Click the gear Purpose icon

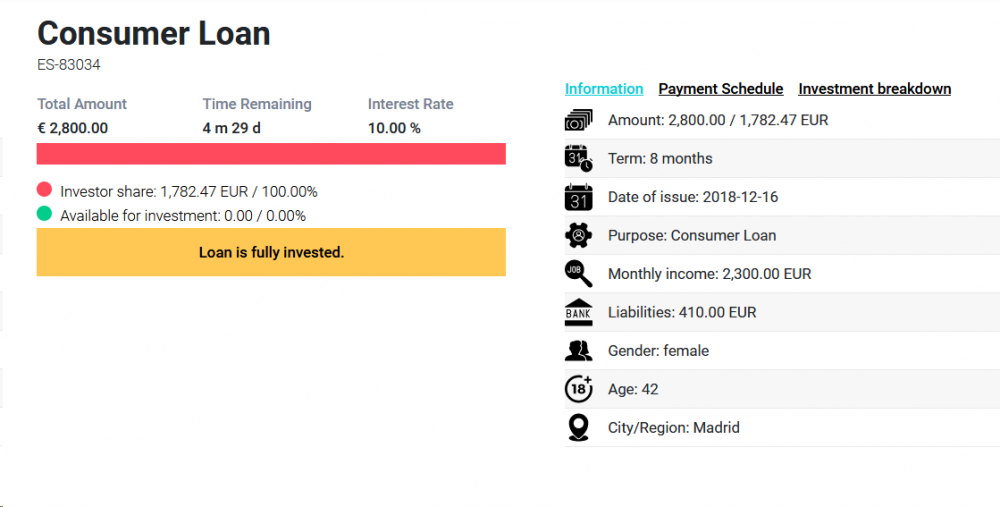pos(579,236)
